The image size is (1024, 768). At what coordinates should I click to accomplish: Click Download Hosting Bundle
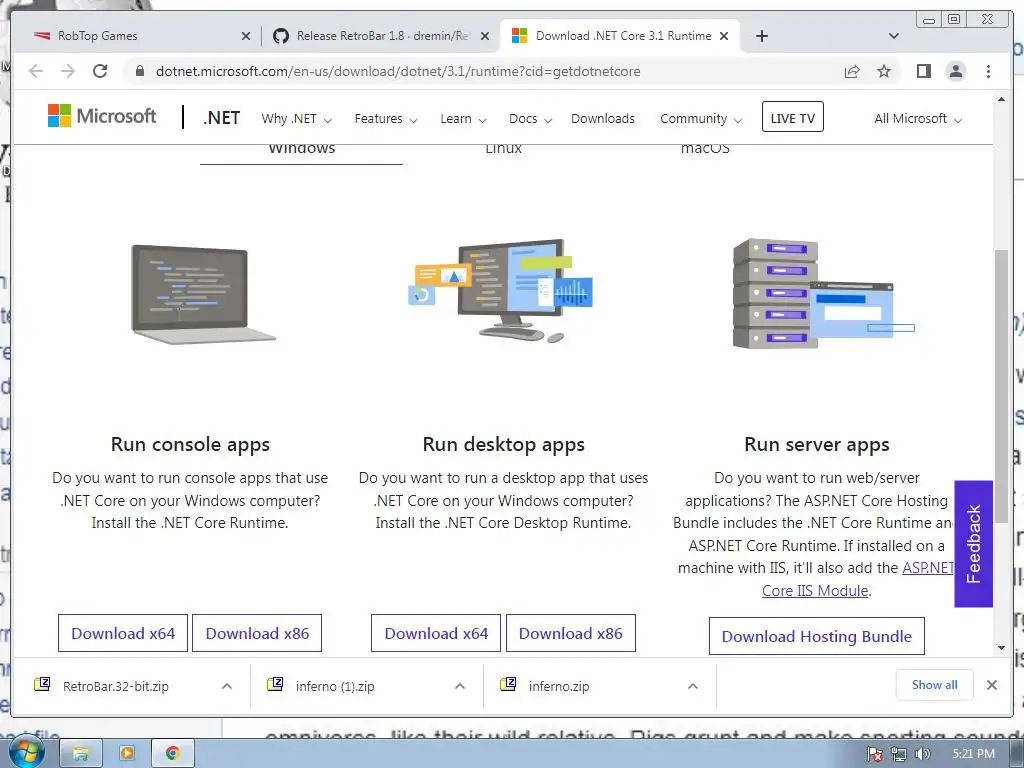pyautogui.click(x=816, y=636)
